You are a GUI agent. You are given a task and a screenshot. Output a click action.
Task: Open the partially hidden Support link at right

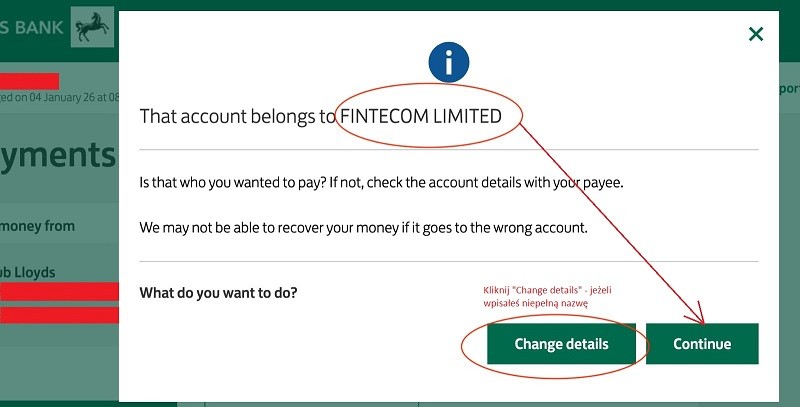[788, 89]
